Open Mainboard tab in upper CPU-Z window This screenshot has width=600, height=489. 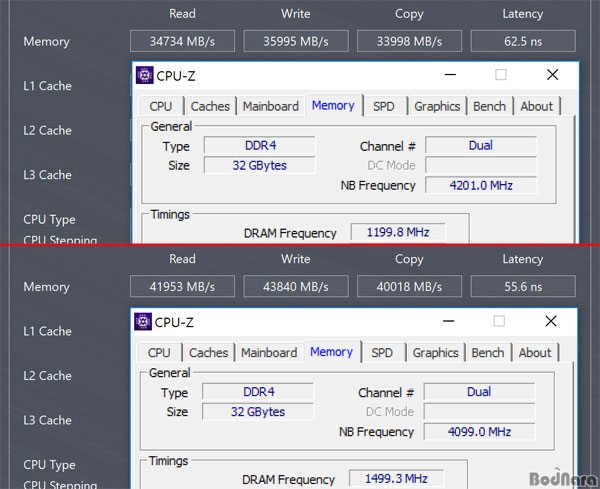[x=271, y=106]
